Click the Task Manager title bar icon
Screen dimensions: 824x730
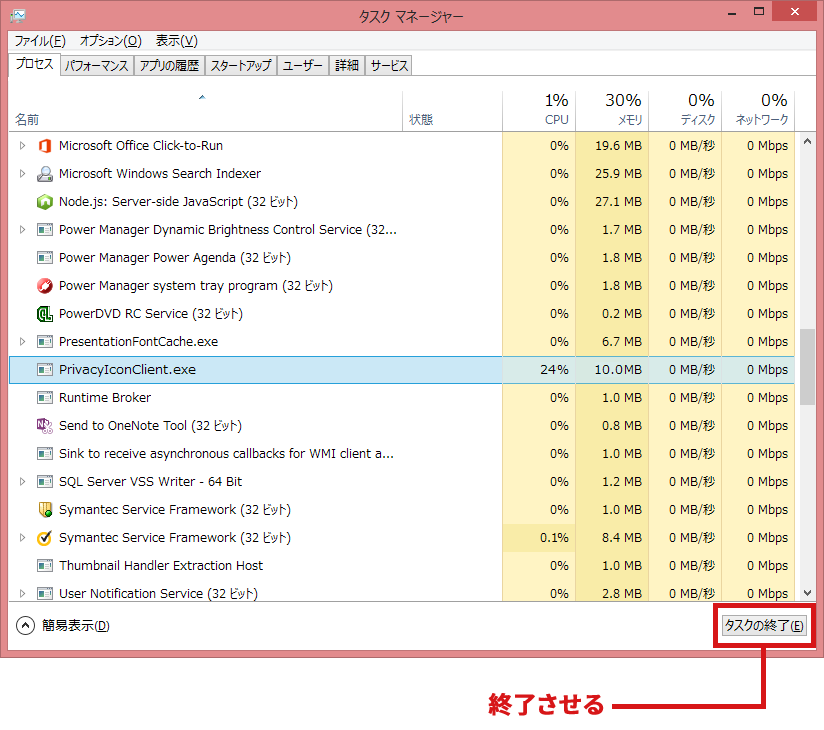point(18,16)
